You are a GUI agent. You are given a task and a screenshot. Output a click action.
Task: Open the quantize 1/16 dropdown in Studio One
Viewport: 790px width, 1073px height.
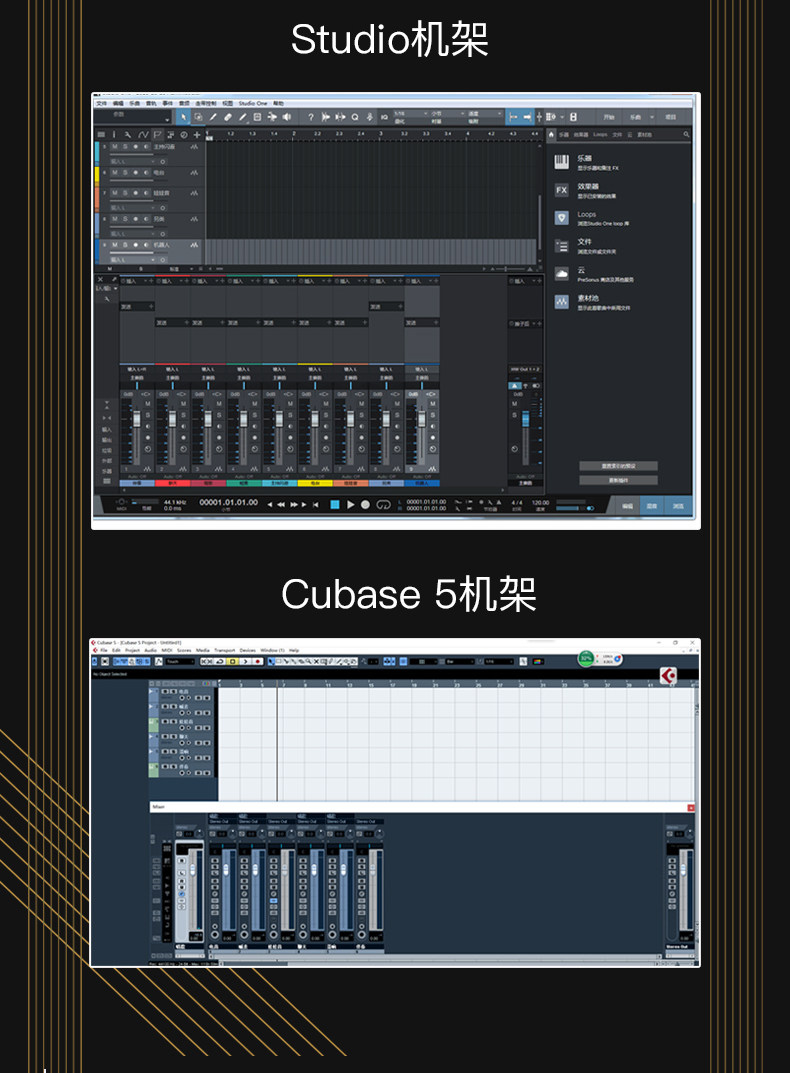pyautogui.click(x=410, y=114)
